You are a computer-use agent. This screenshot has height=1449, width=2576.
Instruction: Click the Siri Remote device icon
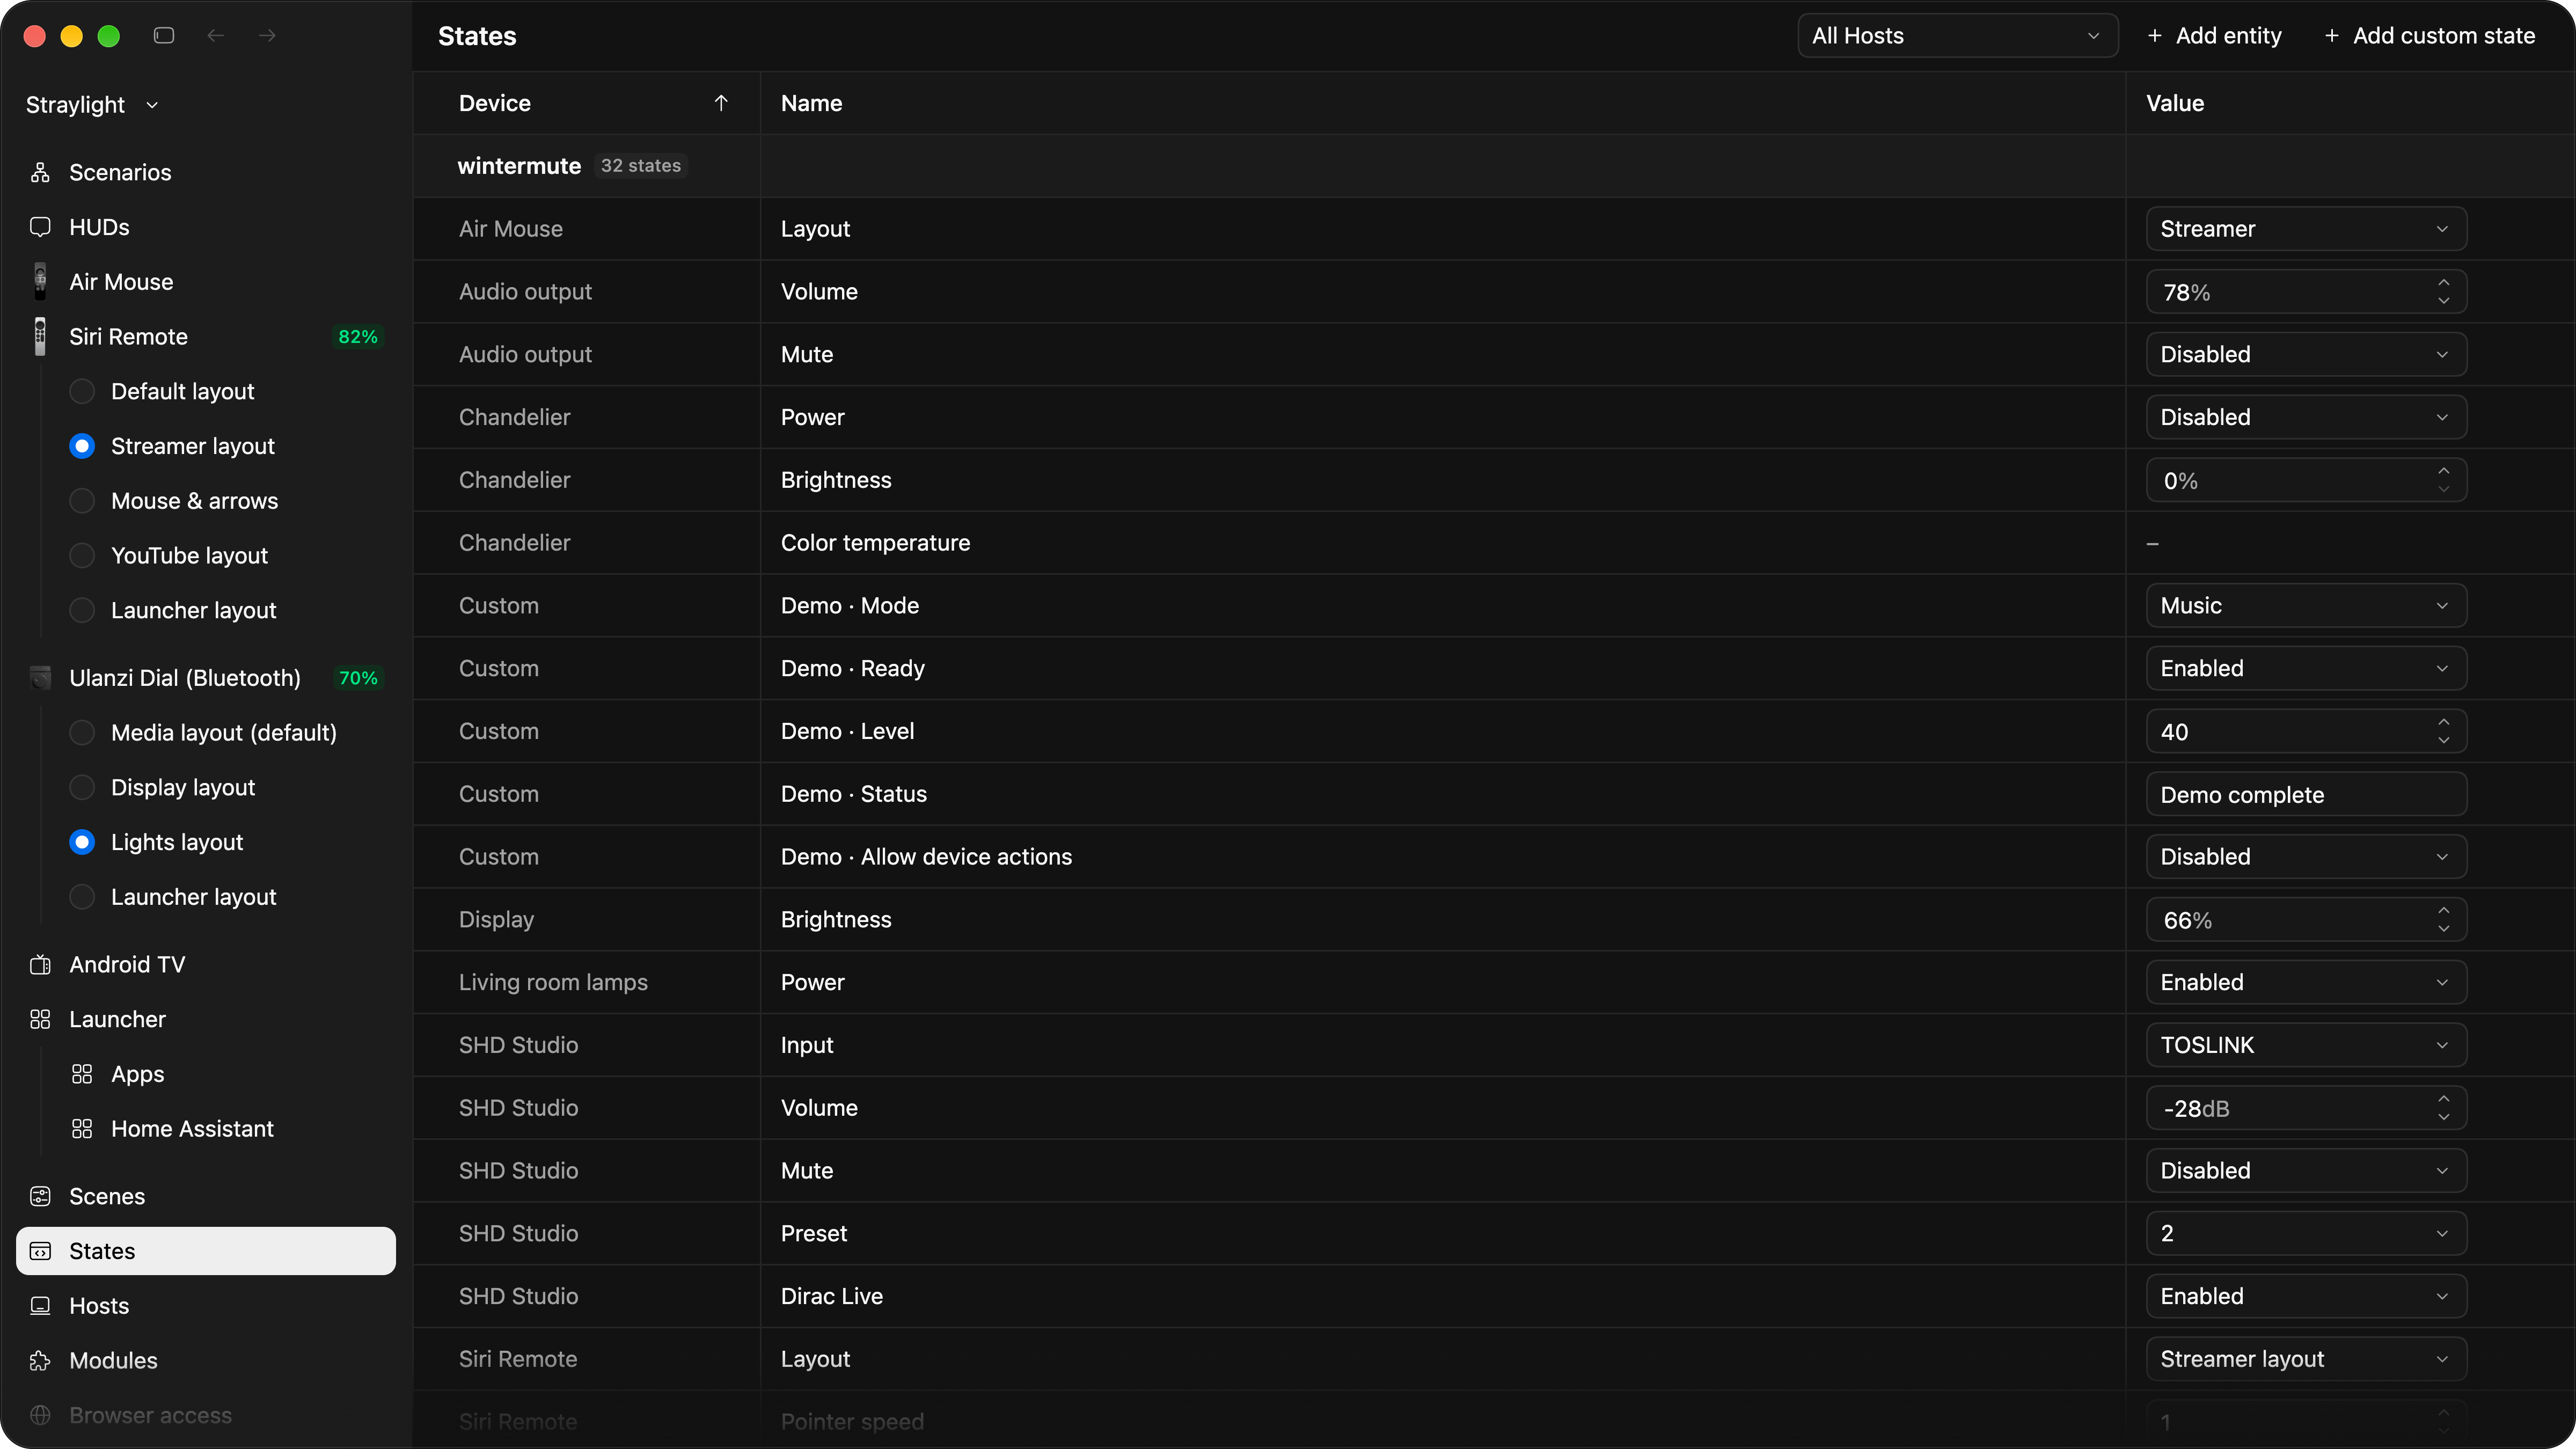point(40,336)
